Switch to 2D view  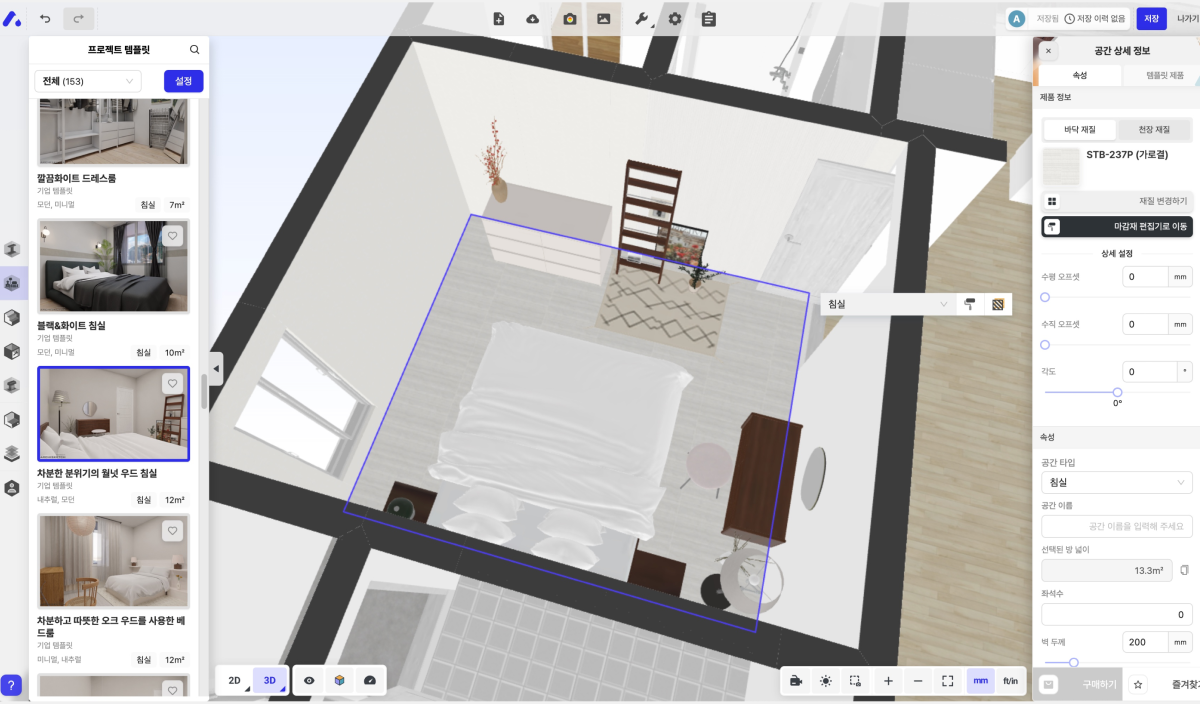click(235, 680)
